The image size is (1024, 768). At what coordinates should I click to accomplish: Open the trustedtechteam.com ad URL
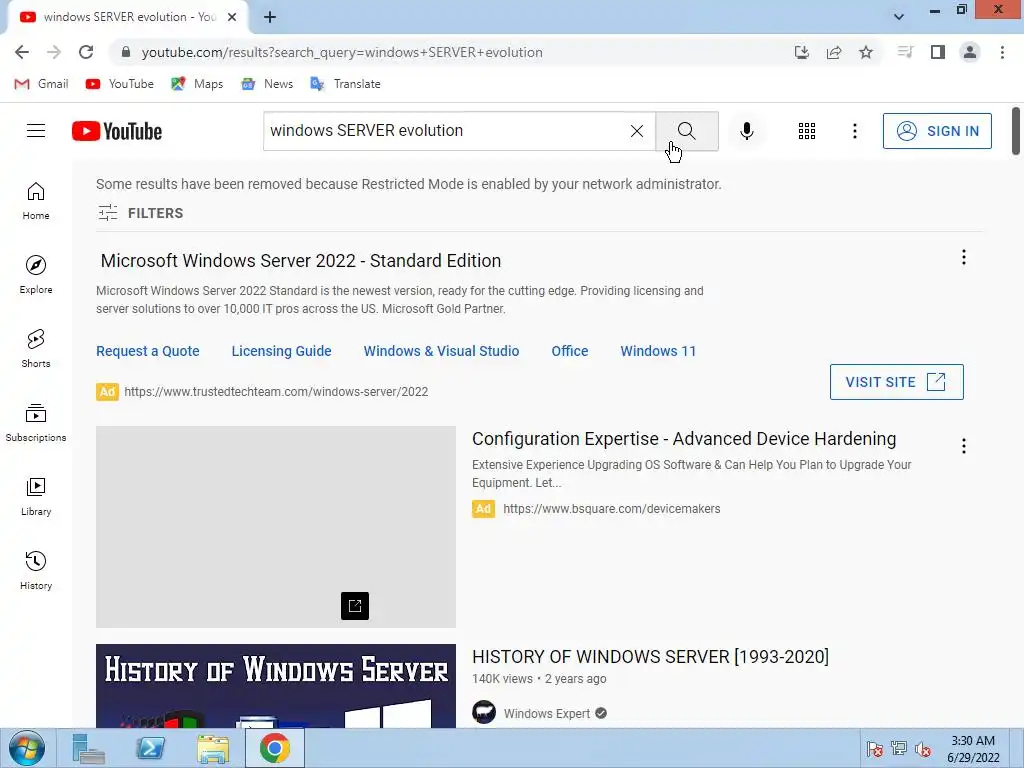(276, 392)
